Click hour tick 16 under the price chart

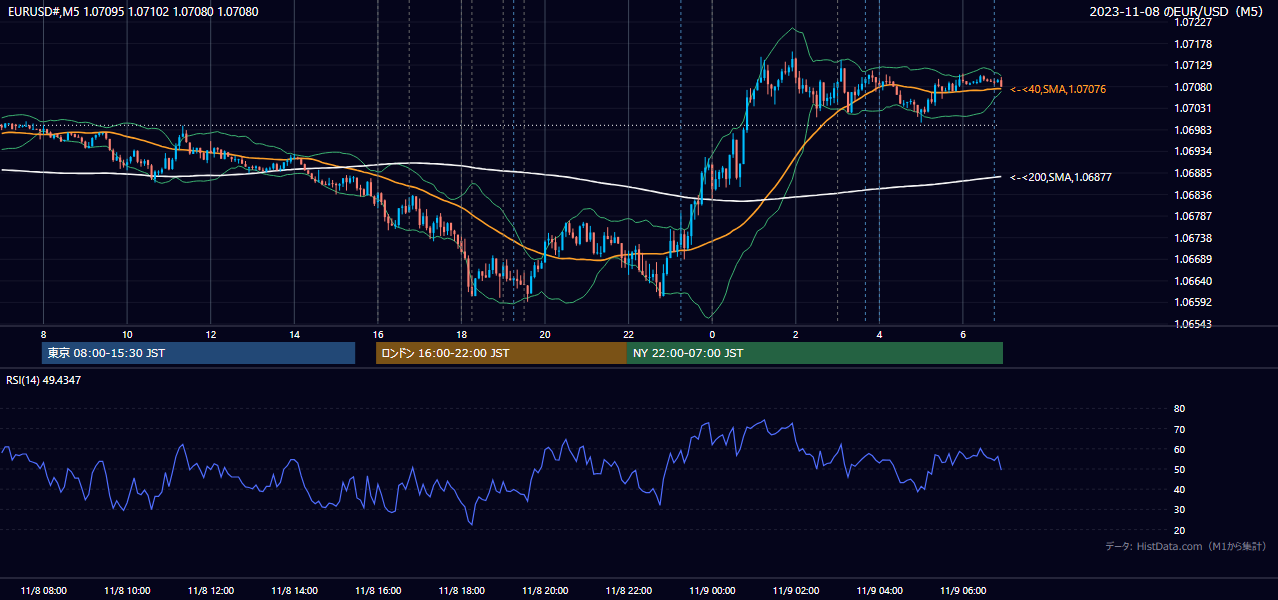tap(377, 334)
